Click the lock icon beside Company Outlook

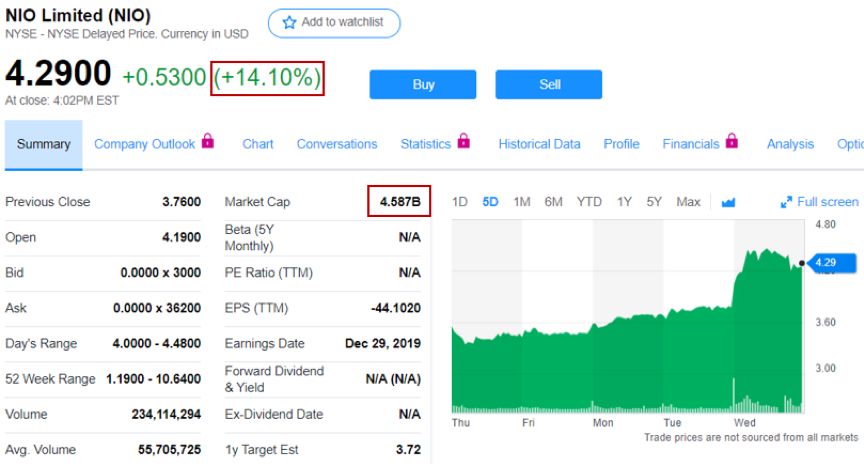(x=208, y=141)
